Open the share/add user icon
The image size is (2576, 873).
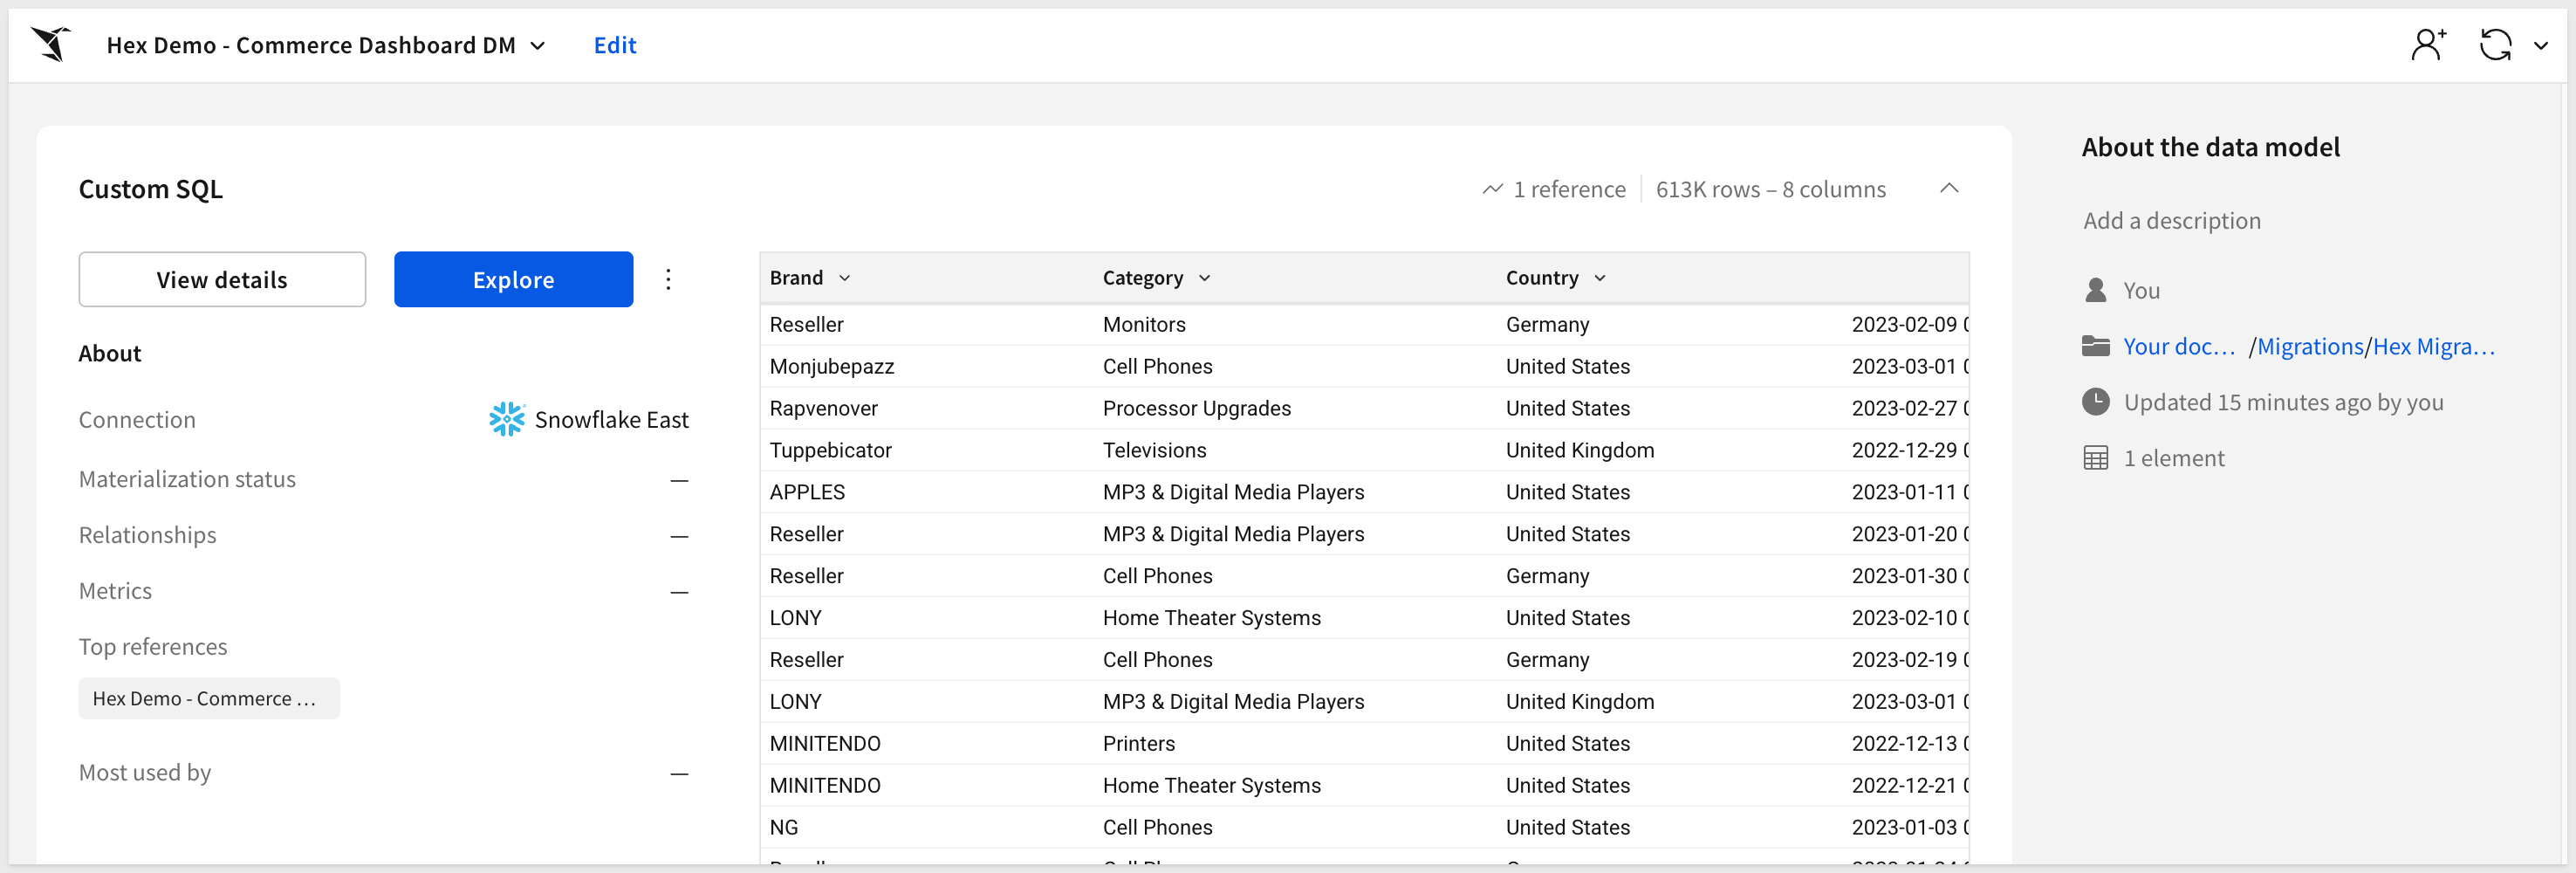click(x=2428, y=45)
